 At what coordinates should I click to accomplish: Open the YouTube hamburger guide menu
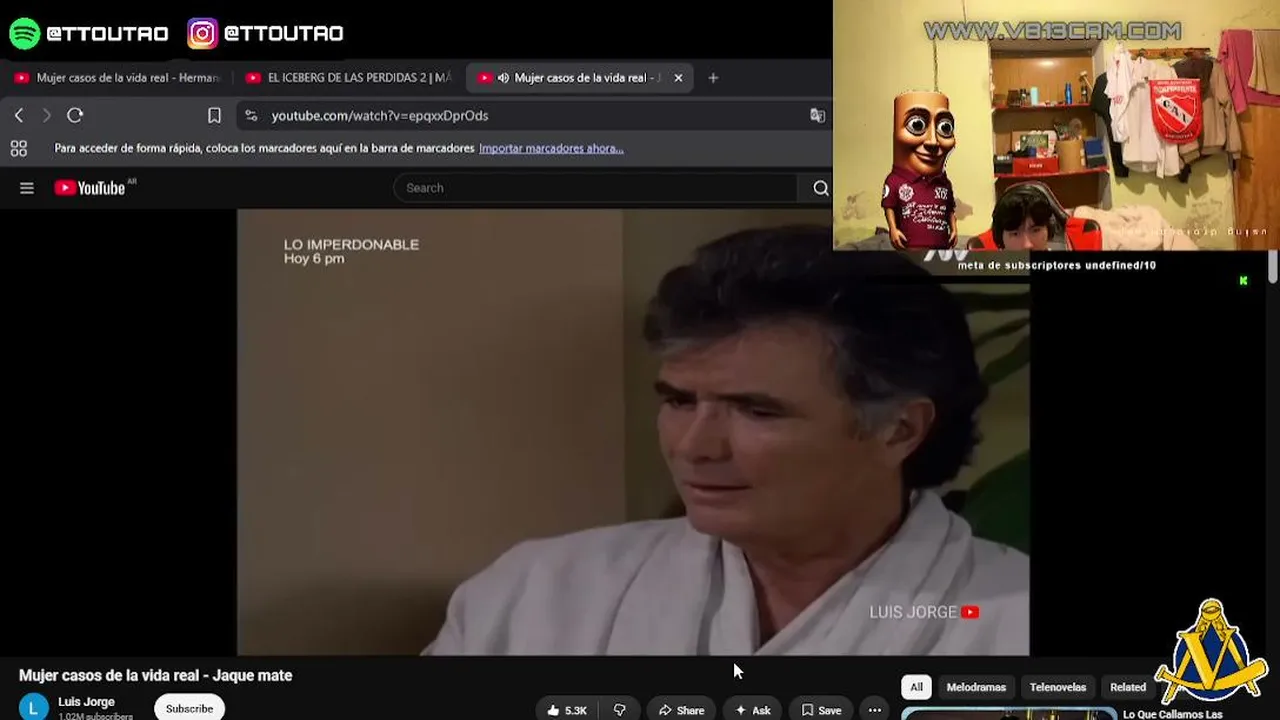click(x=27, y=188)
